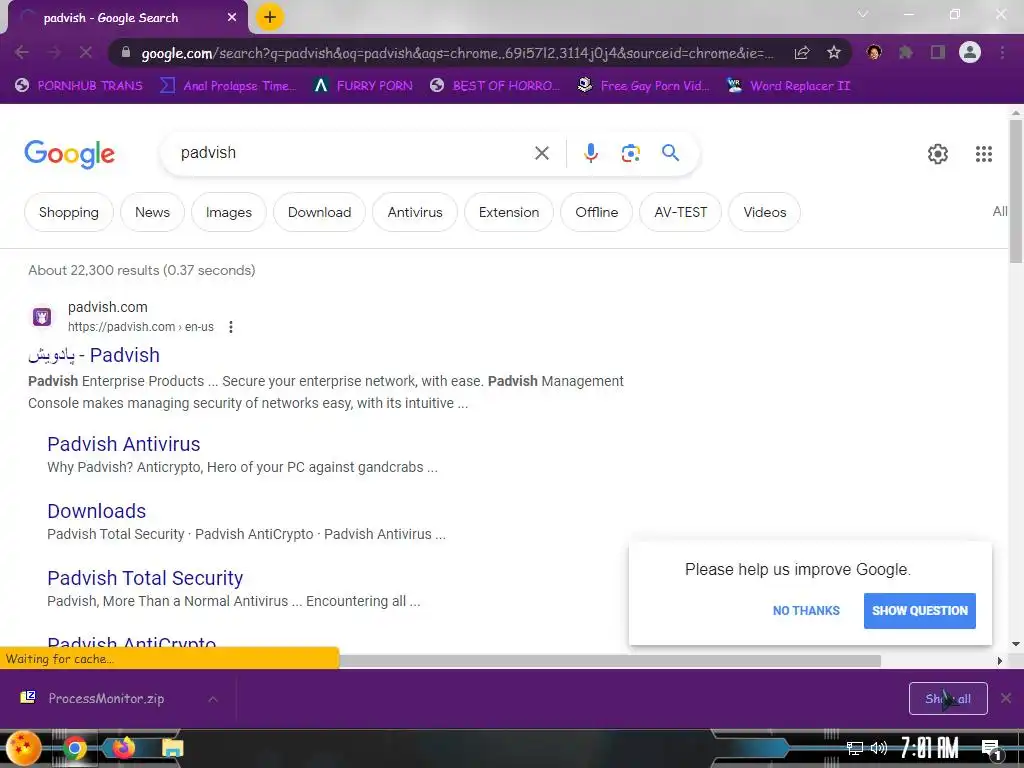Click the Show Question button
The image size is (1024, 768).
[920, 611]
